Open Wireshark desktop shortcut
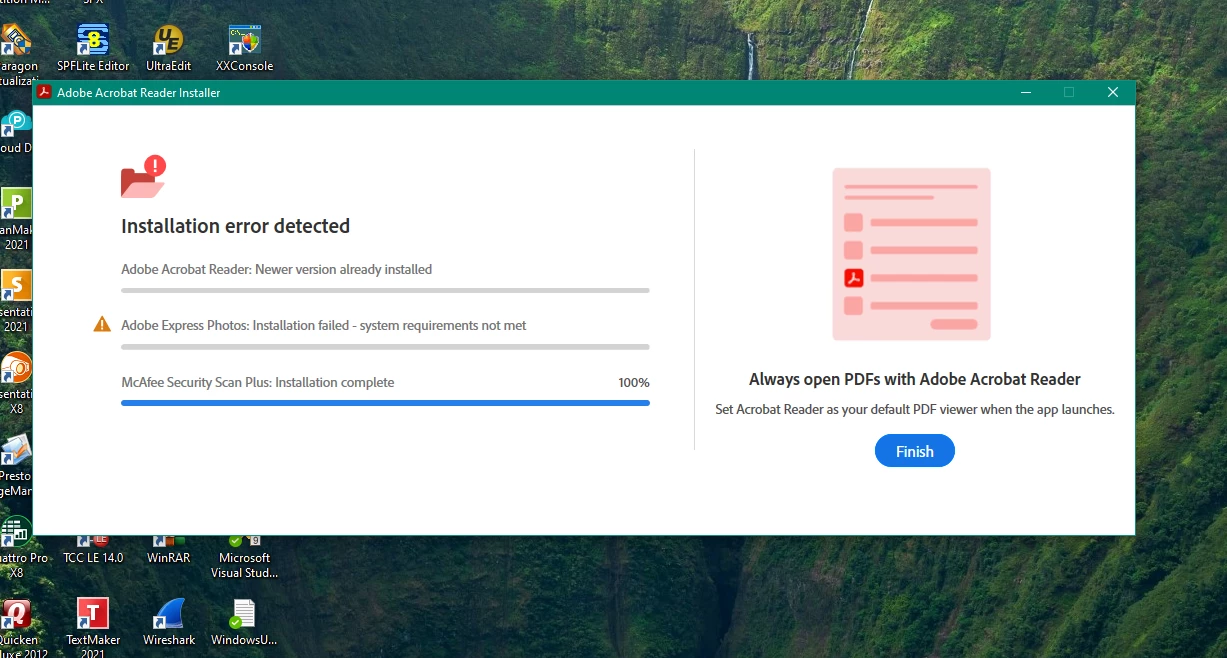The image size is (1227, 658). coord(168,622)
